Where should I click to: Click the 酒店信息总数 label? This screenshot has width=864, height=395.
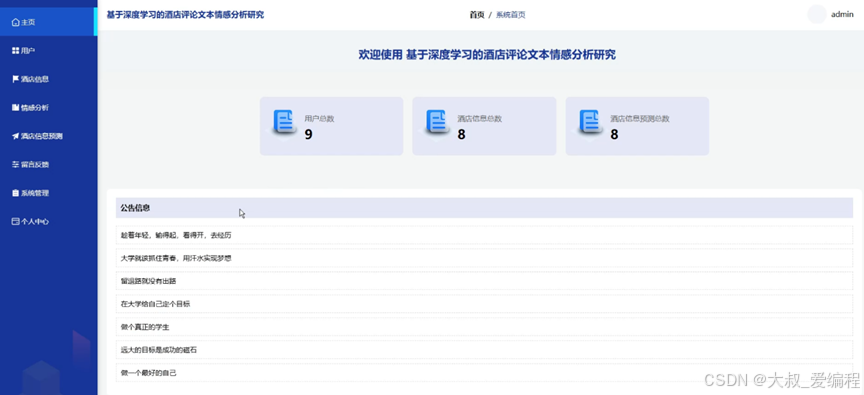click(x=479, y=118)
